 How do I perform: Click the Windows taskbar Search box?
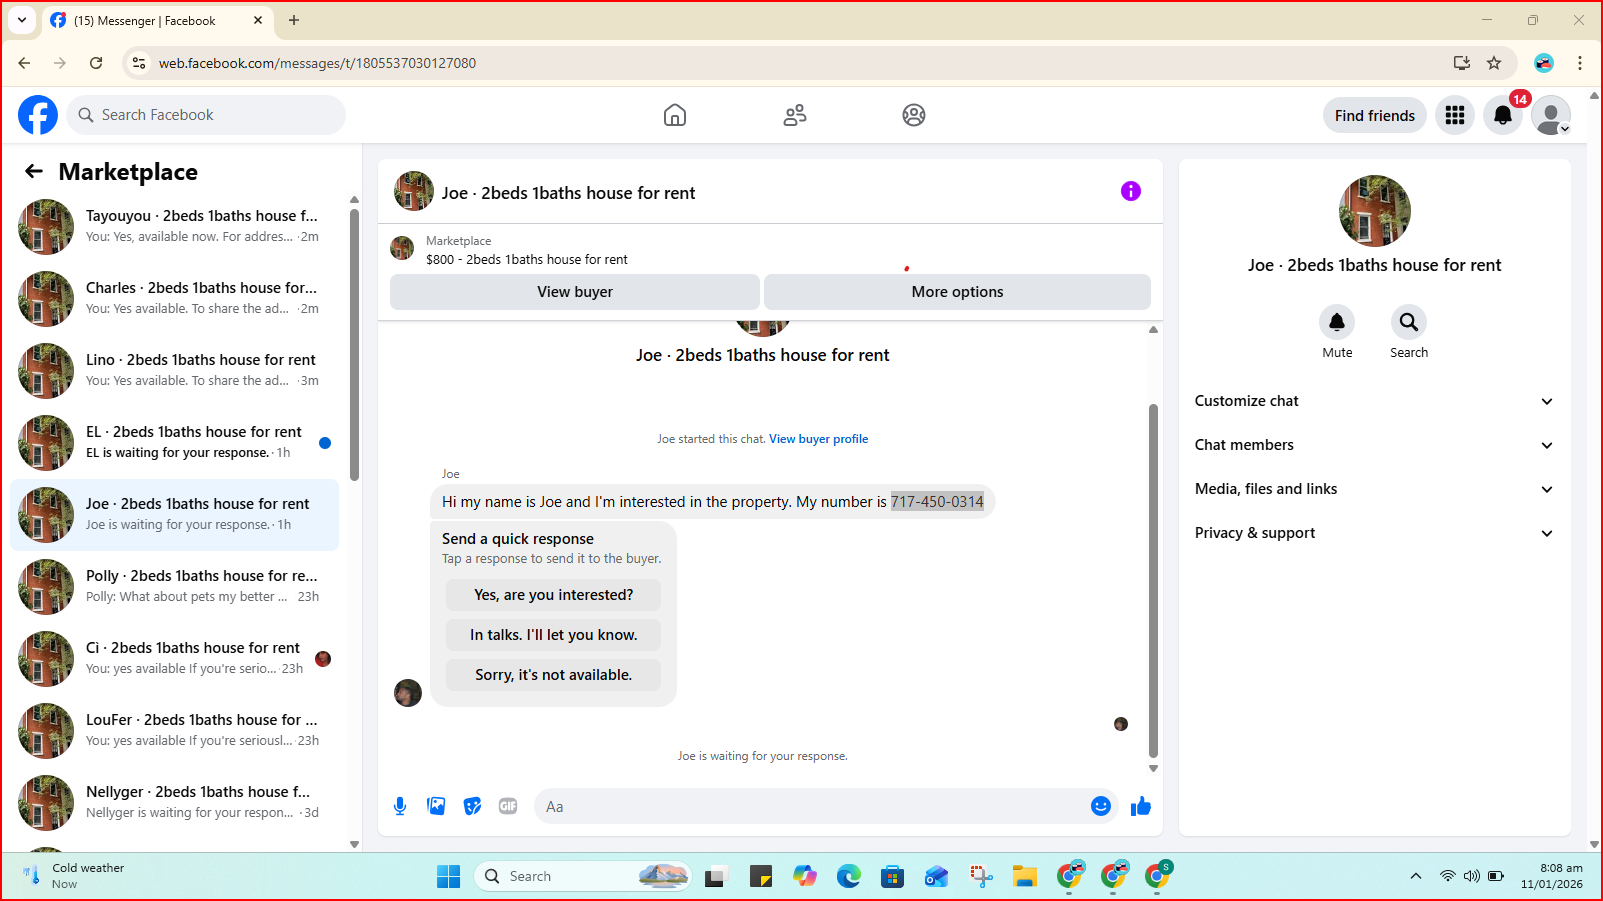coord(582,876)
